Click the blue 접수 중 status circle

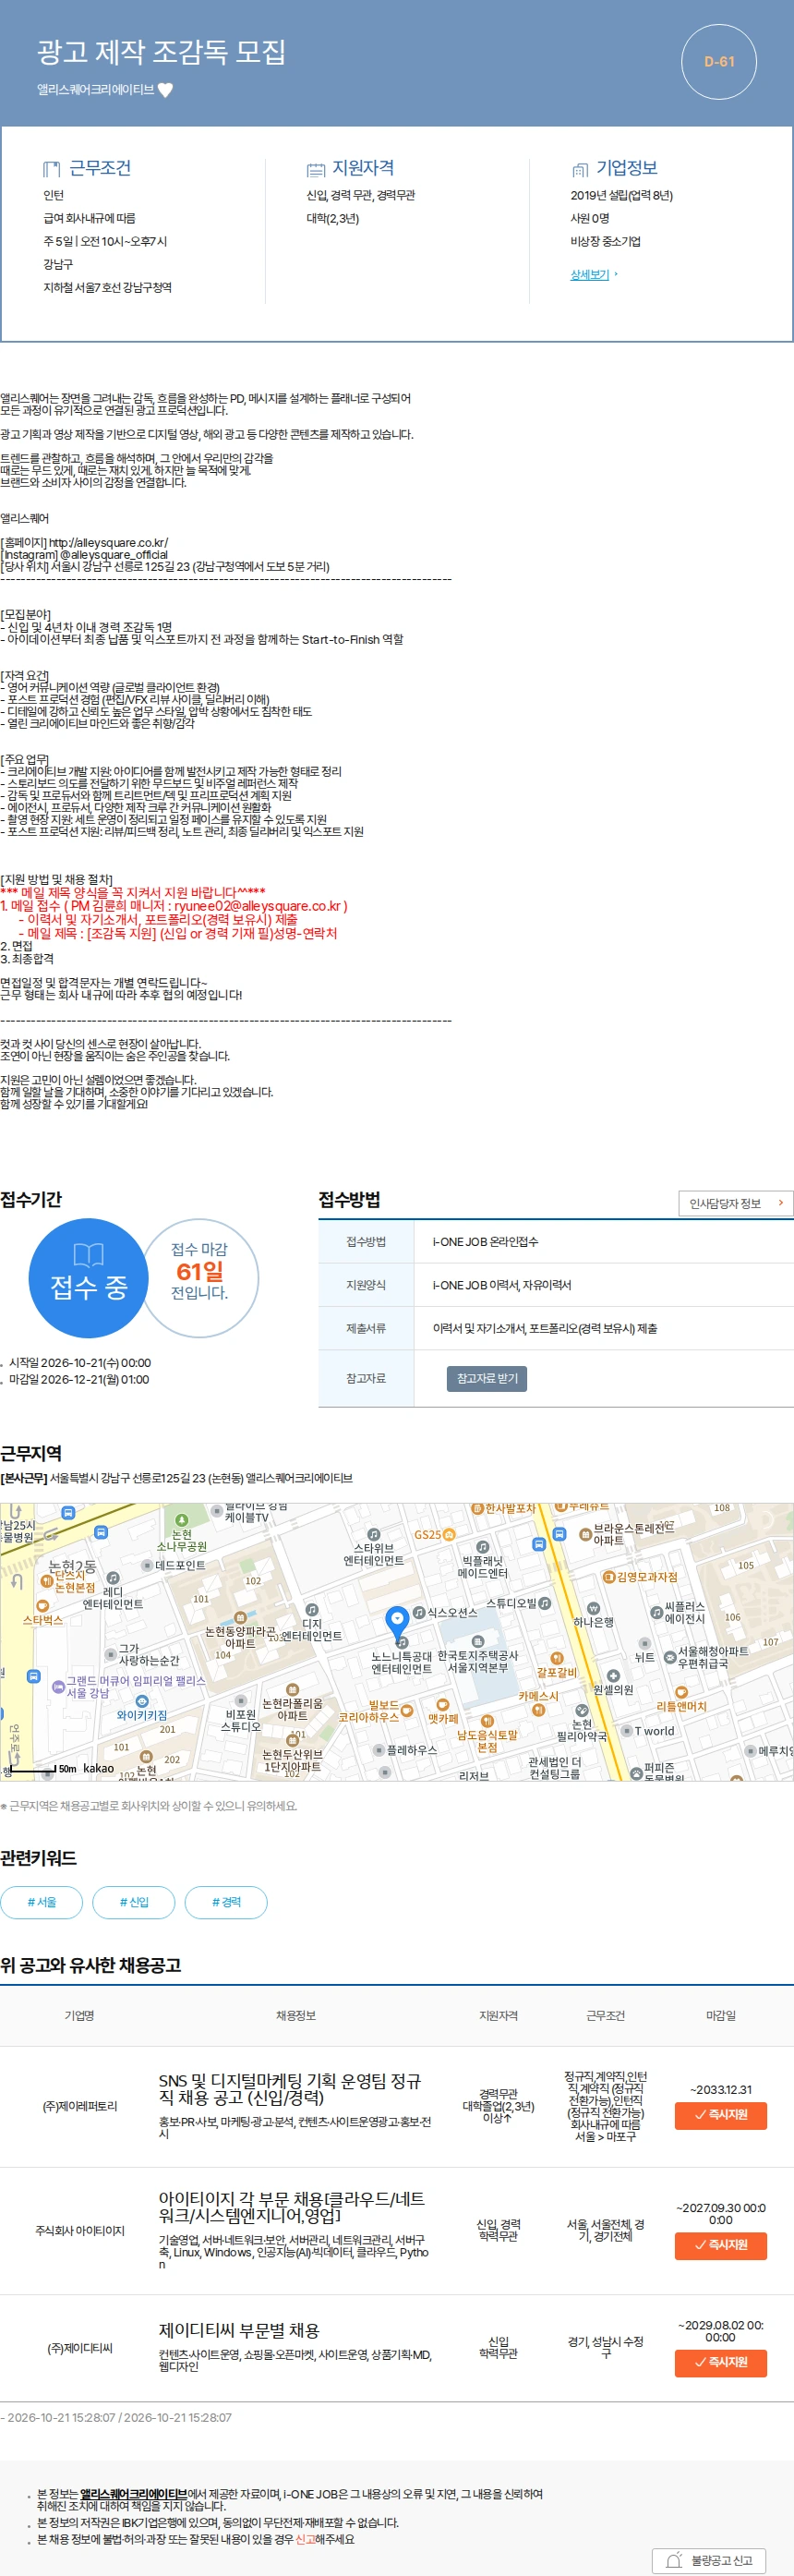point(89,1277)
